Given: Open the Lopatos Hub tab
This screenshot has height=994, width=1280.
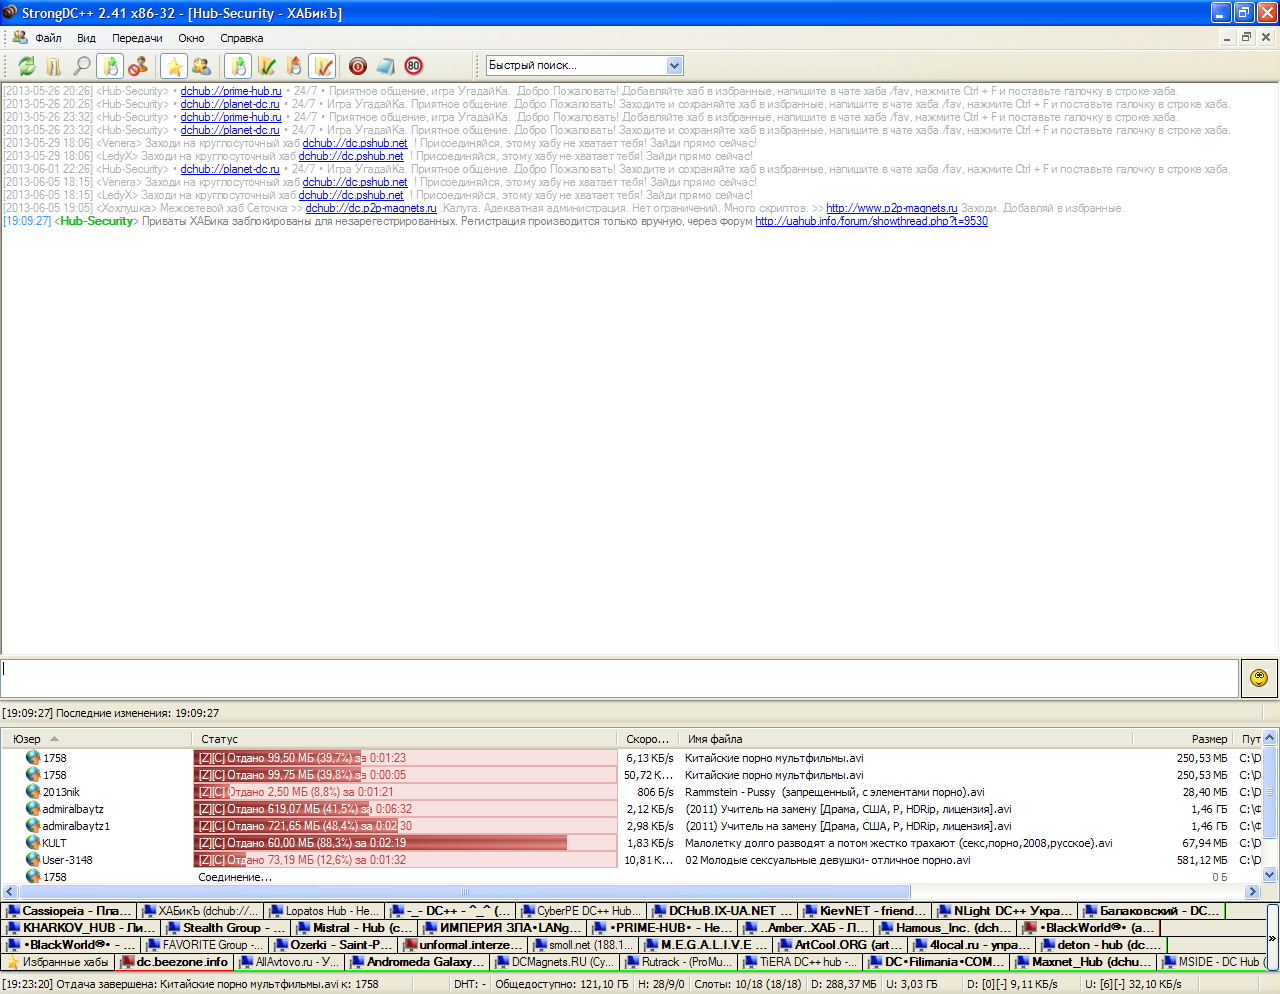Looking at the screenshot, I should pyautogui.click(x=324, y=911).
